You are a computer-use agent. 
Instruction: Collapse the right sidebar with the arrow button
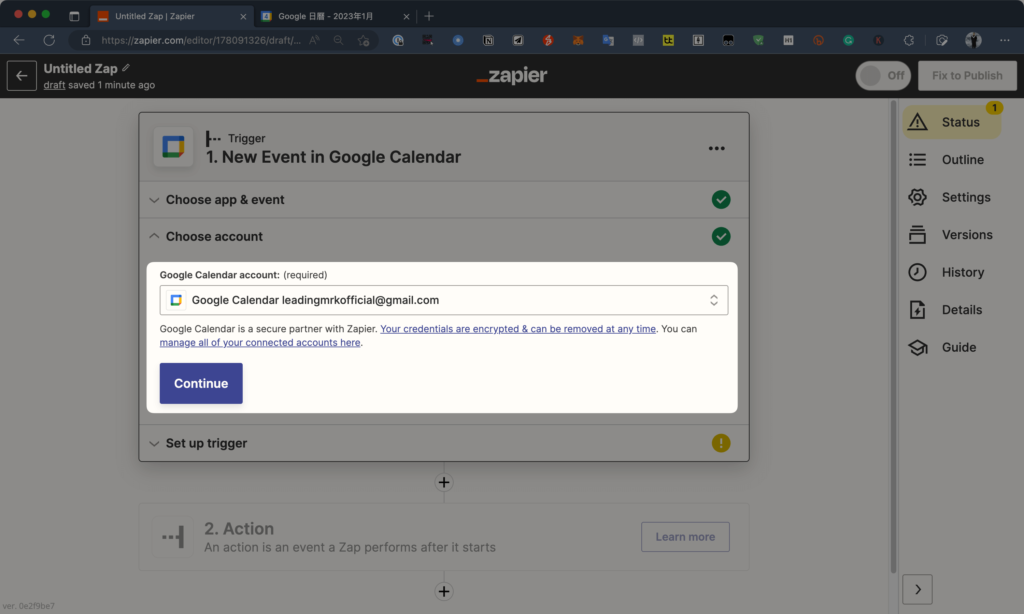coord(918,589)
